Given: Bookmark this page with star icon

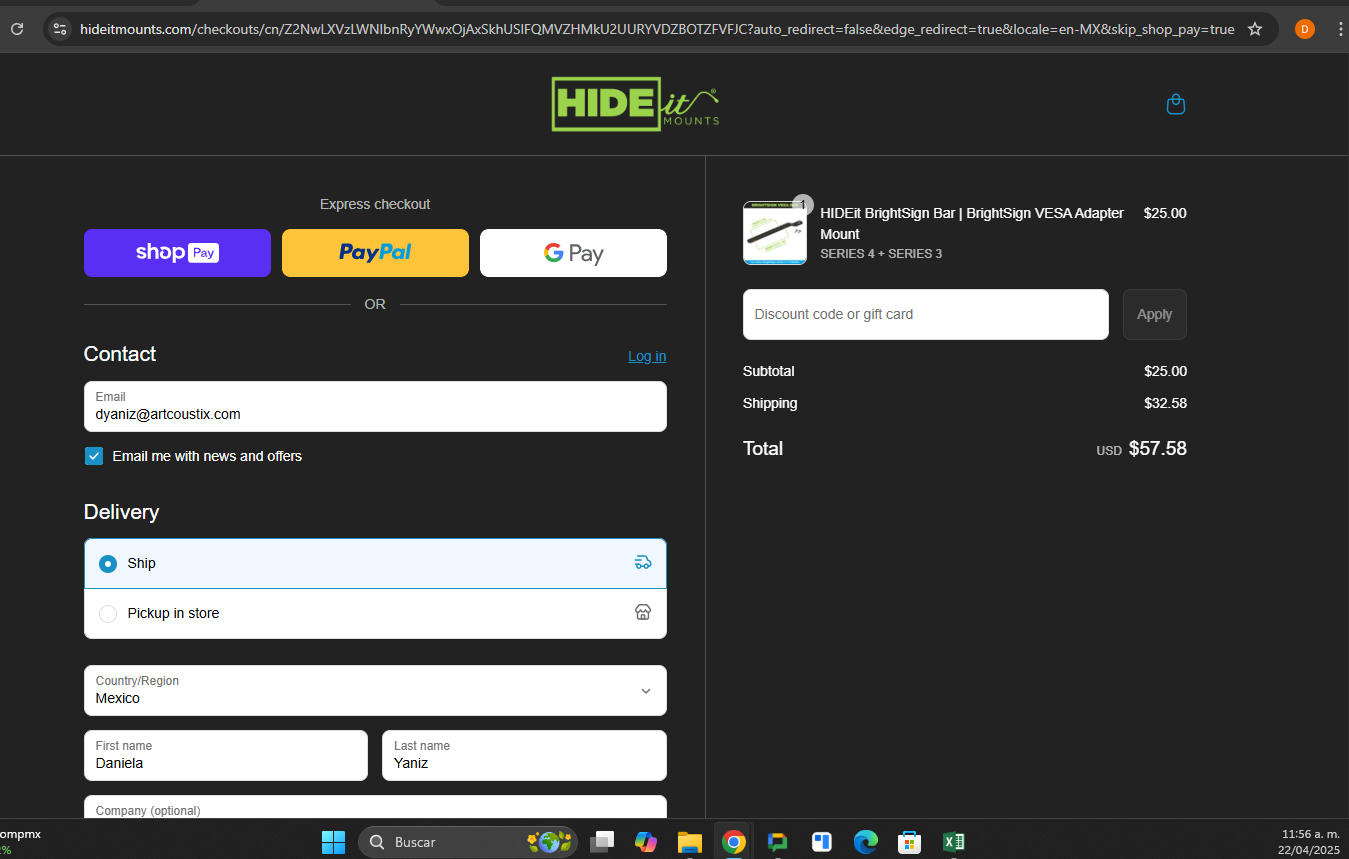Looking at the screenshot, I should click(1255, 29).
